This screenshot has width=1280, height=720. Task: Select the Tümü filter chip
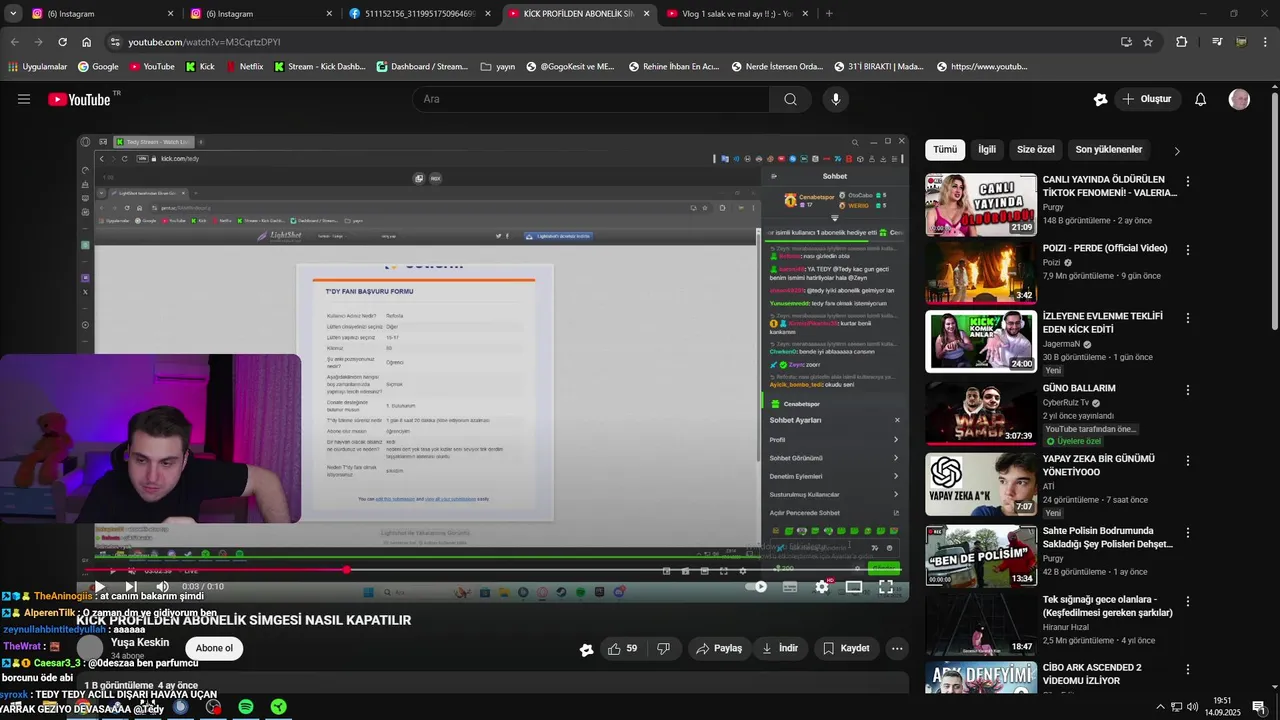[945, 150]
